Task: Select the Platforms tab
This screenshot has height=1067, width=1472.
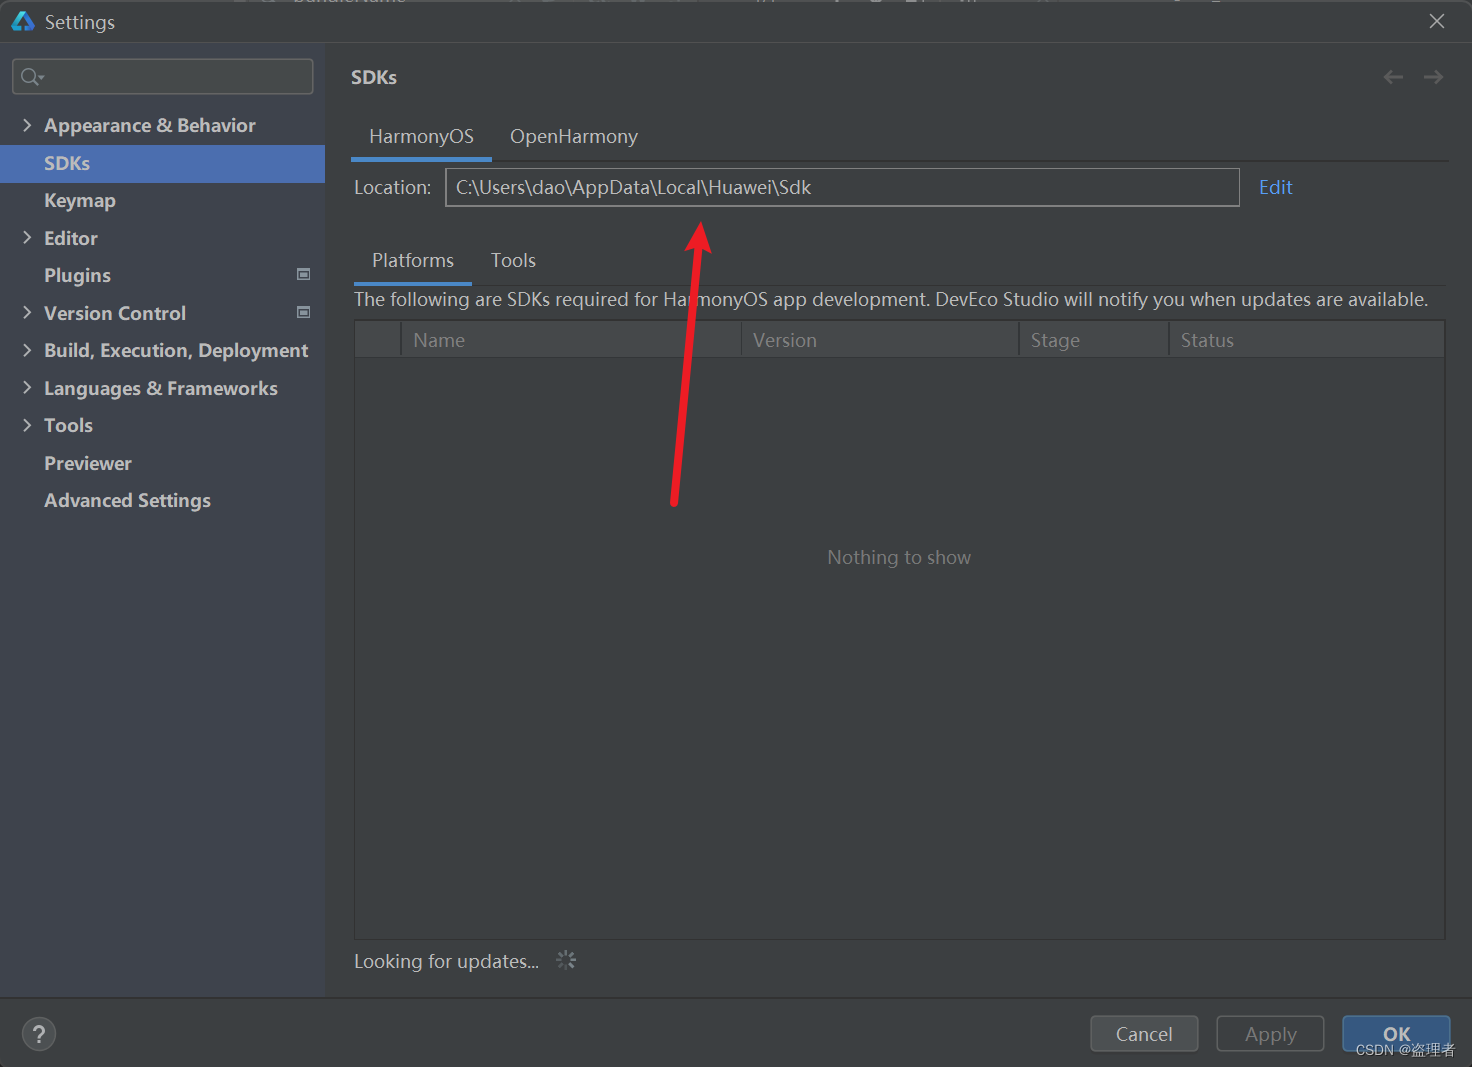Action: tap(413, 261)
